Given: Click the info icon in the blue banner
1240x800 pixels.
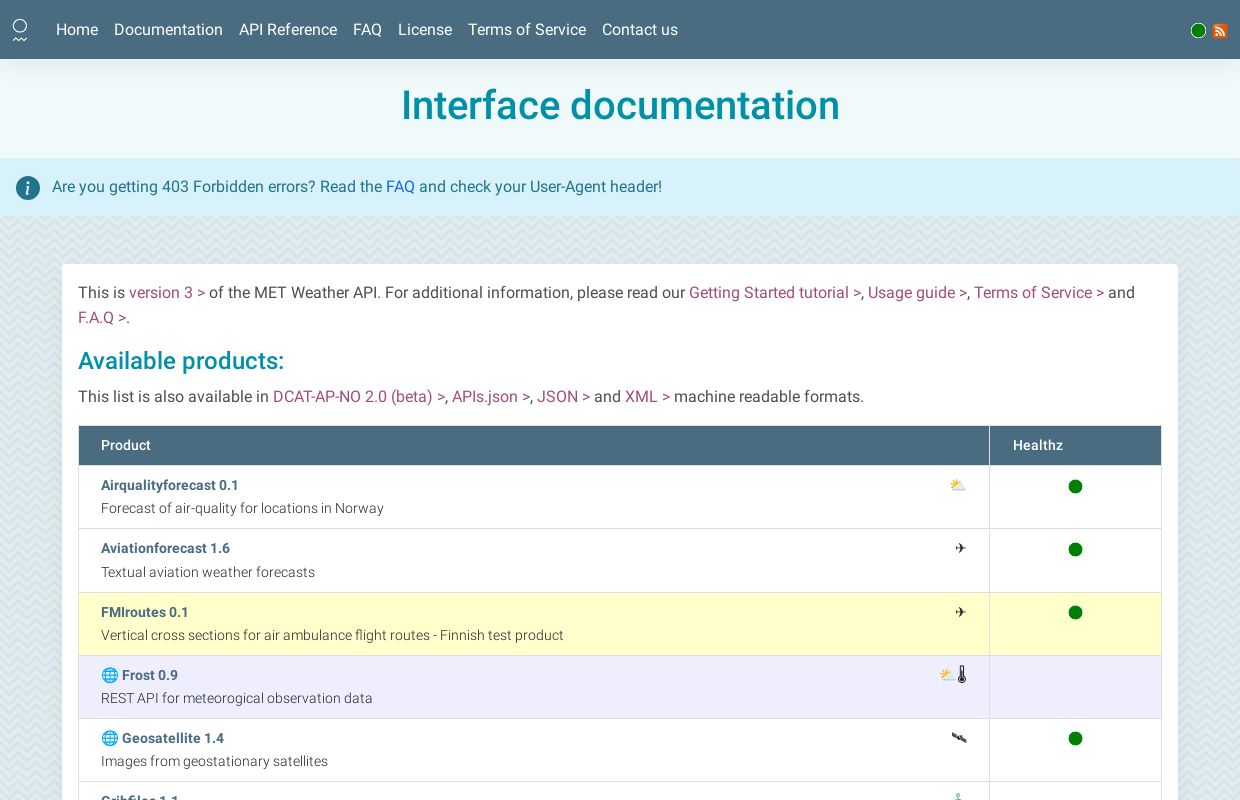Looking at the screenshot, I should tap(28, 188).
